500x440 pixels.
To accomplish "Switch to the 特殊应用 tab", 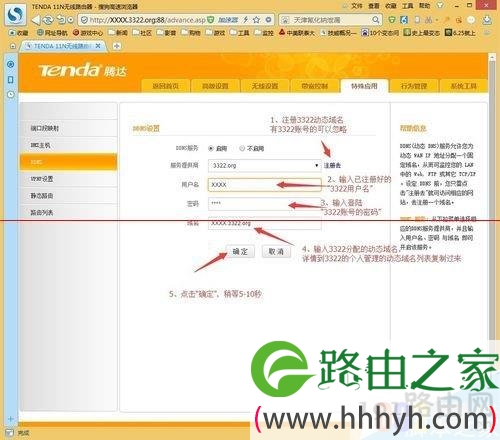I will pyautogui.click(x=364, y=86).
